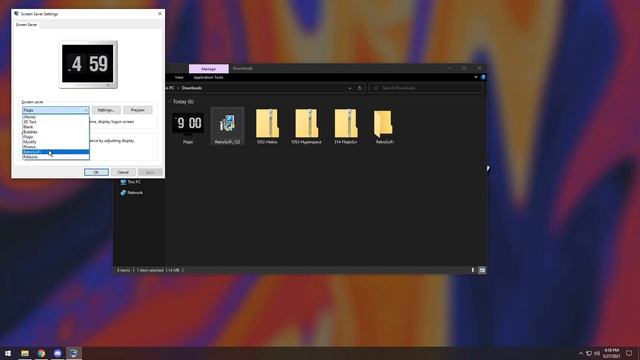Open the address bar history dropdown
This screenshot has width=640, height=360.
[x=350, y=88]
